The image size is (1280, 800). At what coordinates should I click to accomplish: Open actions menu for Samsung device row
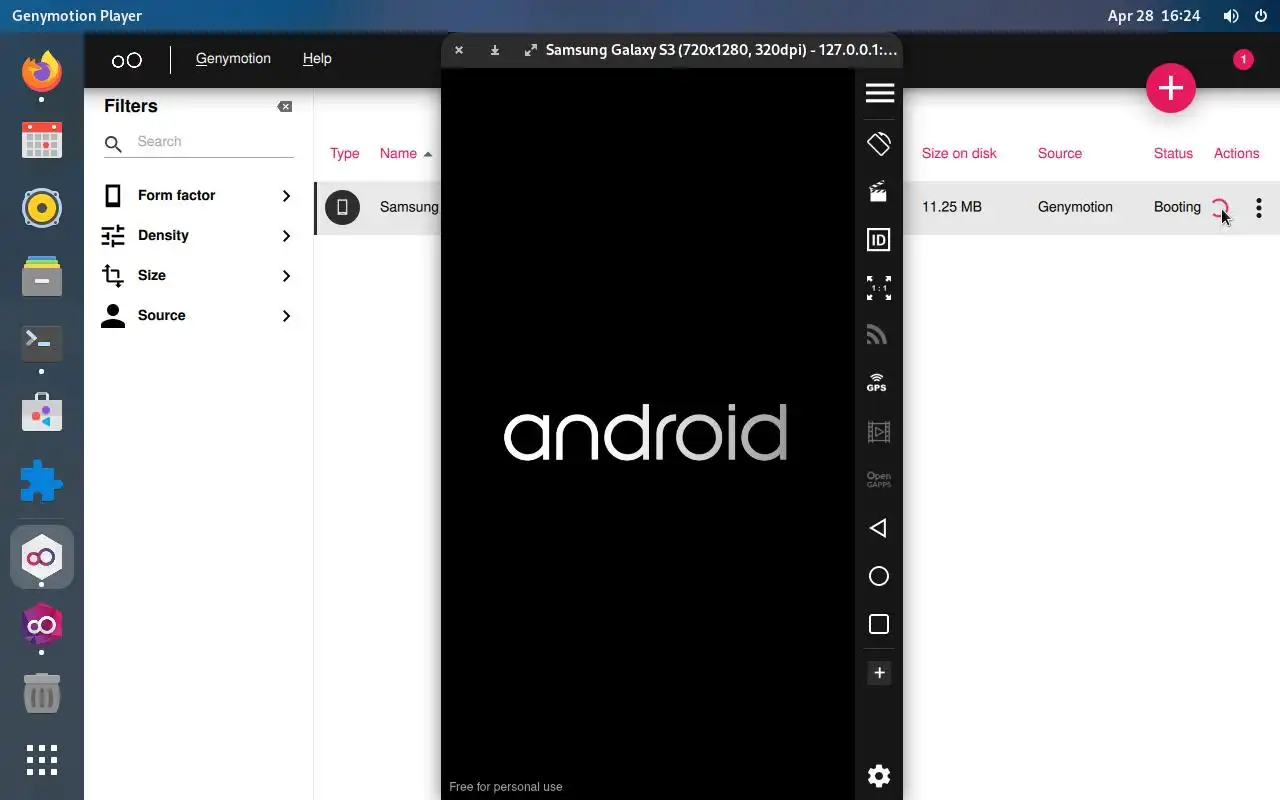[1259, 208]
